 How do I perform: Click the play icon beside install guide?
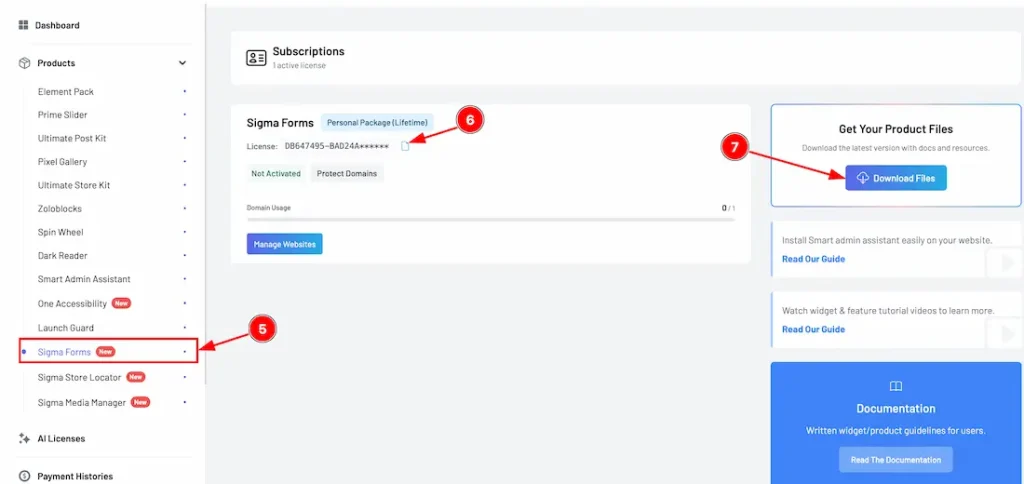(1006, 263)
